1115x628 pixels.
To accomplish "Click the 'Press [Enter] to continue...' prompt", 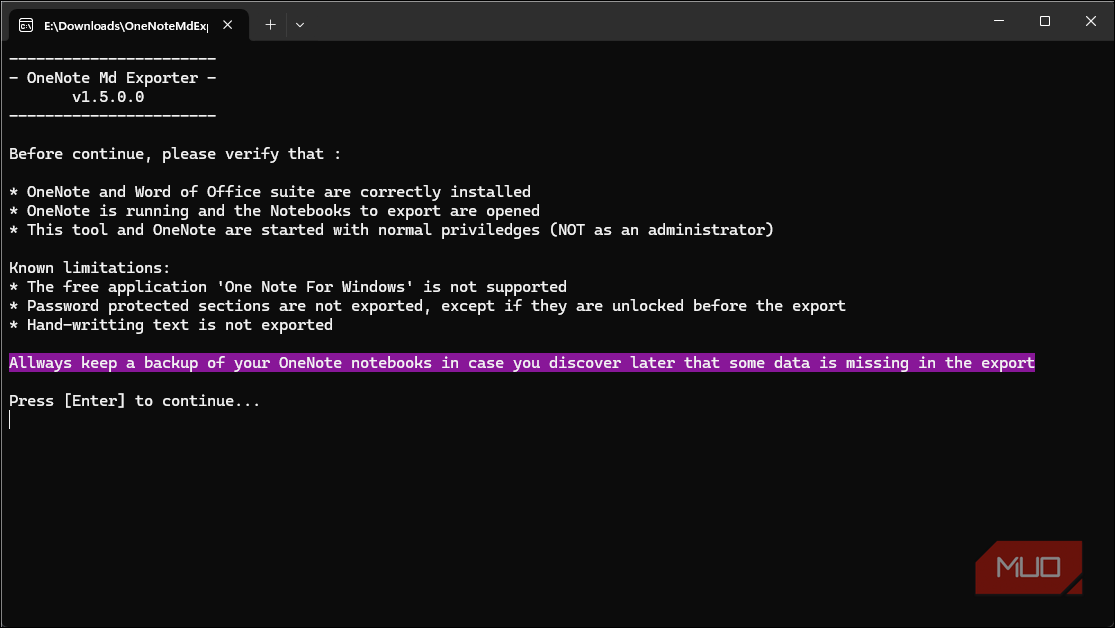I will point(134,401).
